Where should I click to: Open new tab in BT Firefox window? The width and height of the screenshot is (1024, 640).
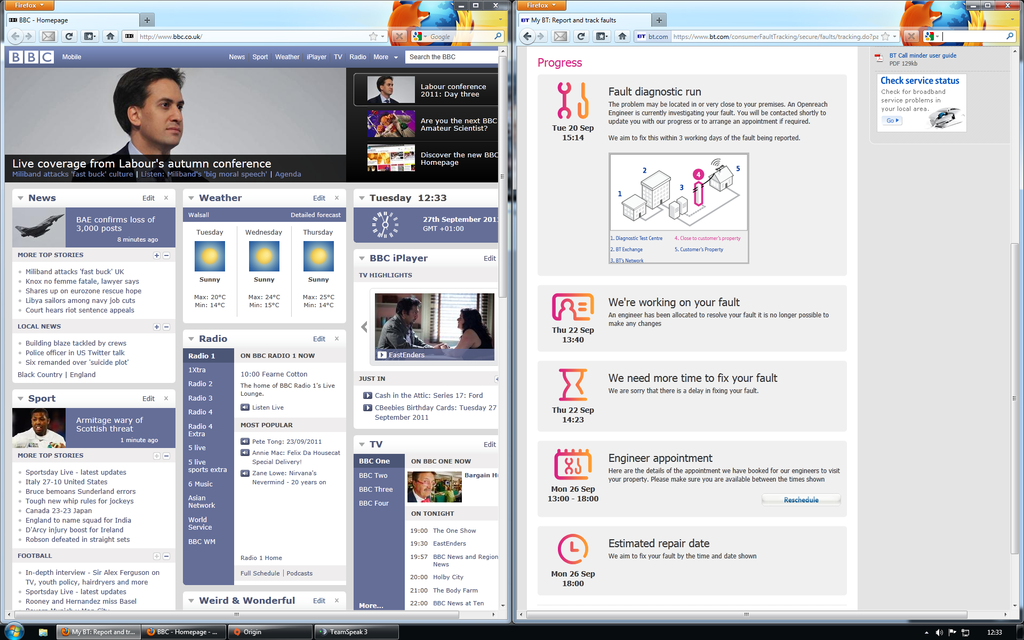[659, 20]
